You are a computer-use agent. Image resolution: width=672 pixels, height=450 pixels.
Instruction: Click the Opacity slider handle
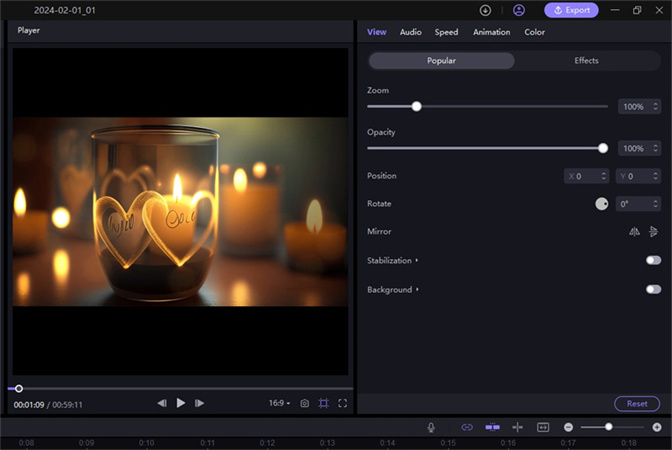(603, 148)
